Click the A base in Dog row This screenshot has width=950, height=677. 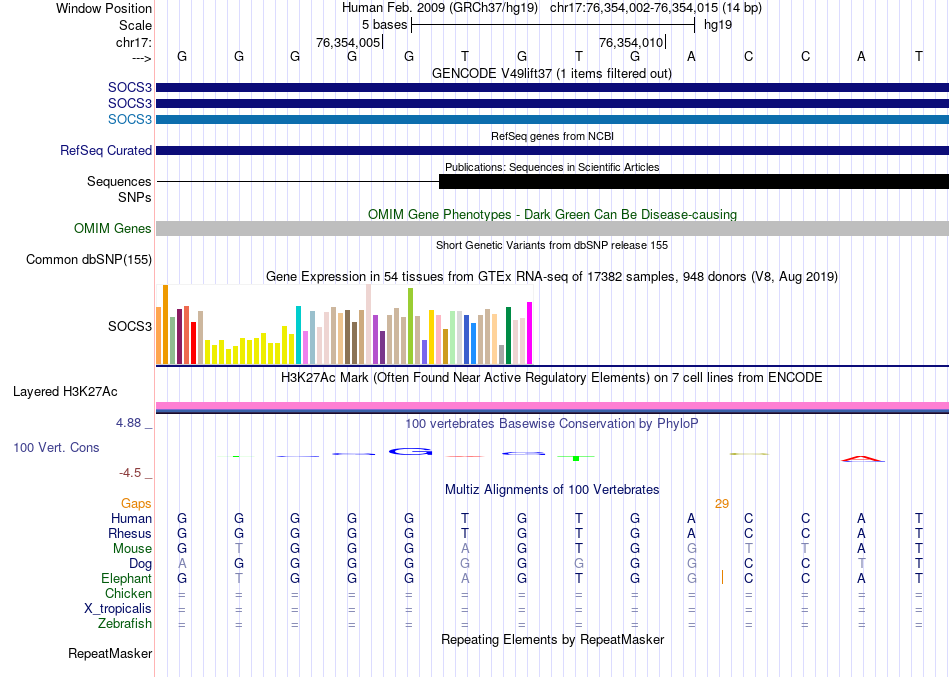pos(182,564)
